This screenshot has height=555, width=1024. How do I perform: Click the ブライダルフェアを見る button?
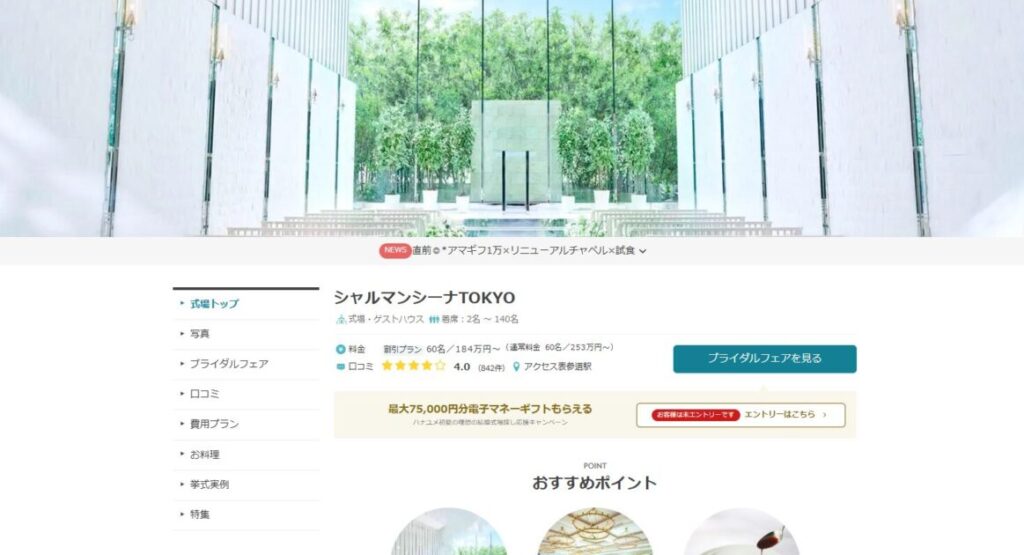click(x=765, y=359)
